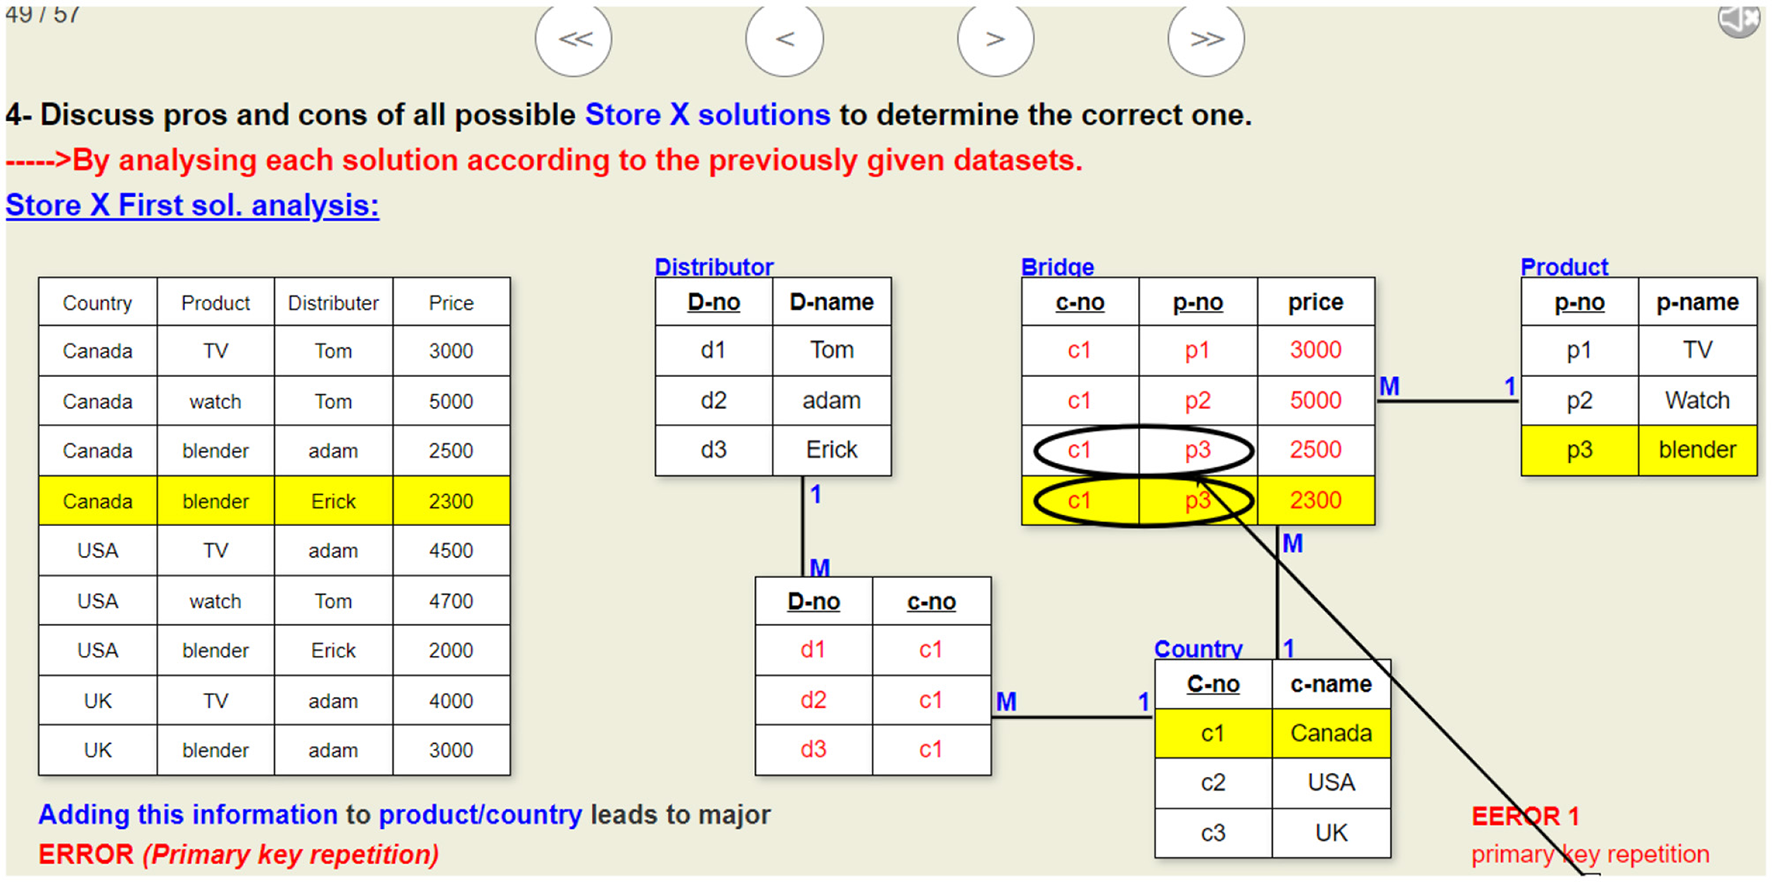Select the Bridge table title
Image resolution: width=1772 pixels, height=882 pixels.
(x=1057, y=267)
